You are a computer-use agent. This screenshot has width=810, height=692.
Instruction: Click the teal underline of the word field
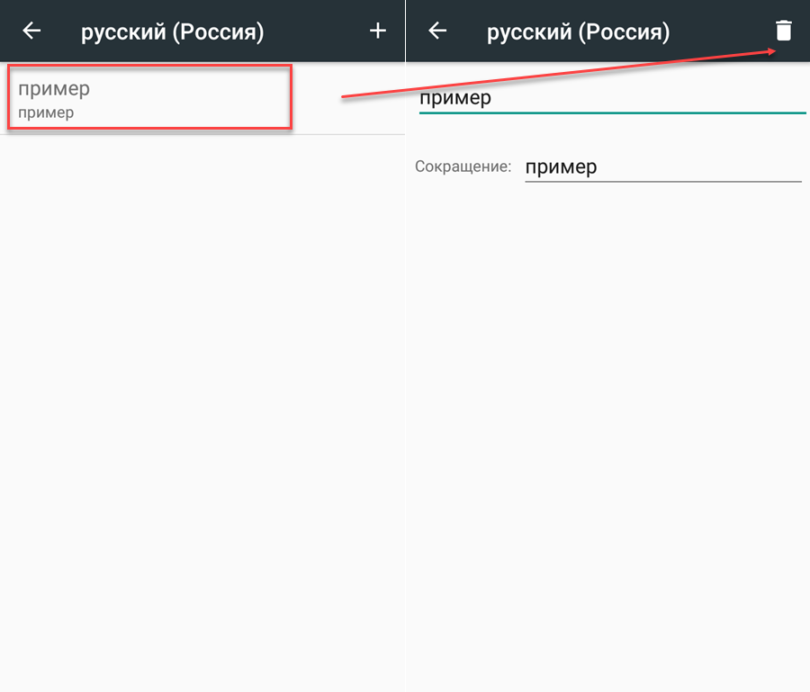pyautogui.click(x=610, y=113)
